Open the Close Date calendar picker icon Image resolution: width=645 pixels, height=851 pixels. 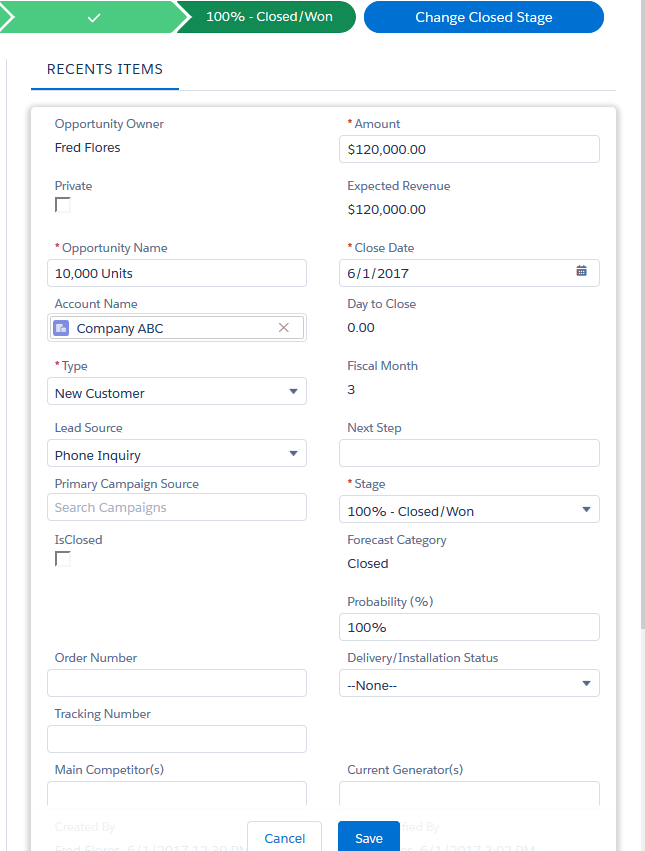point(581,272)
